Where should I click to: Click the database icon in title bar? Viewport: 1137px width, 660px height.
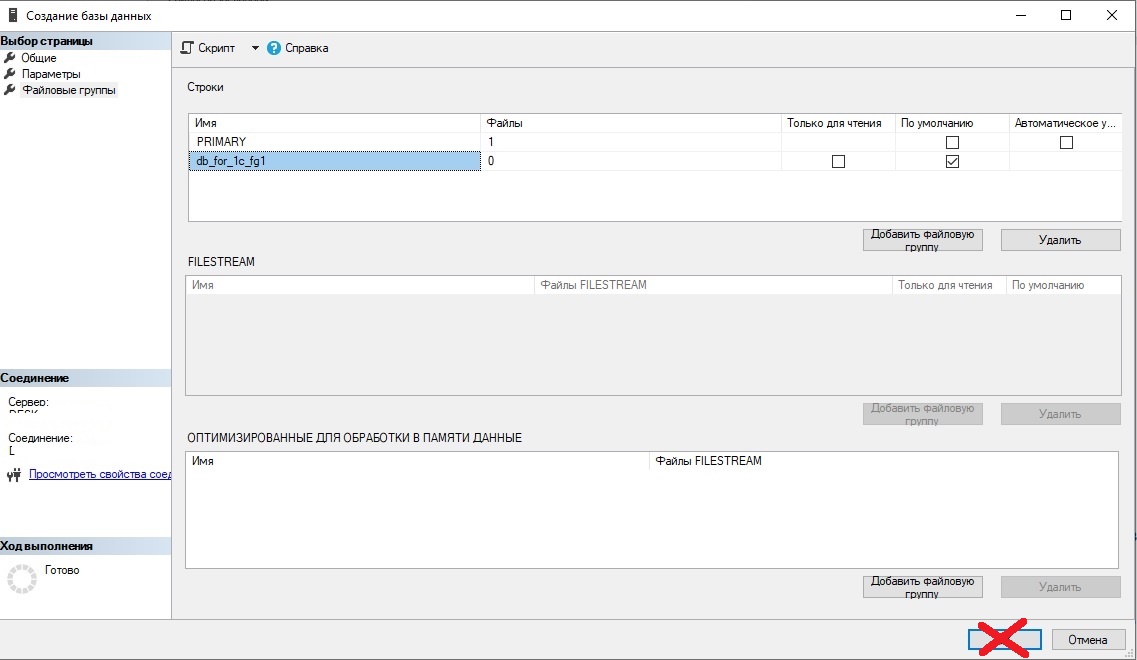point(12,15)
